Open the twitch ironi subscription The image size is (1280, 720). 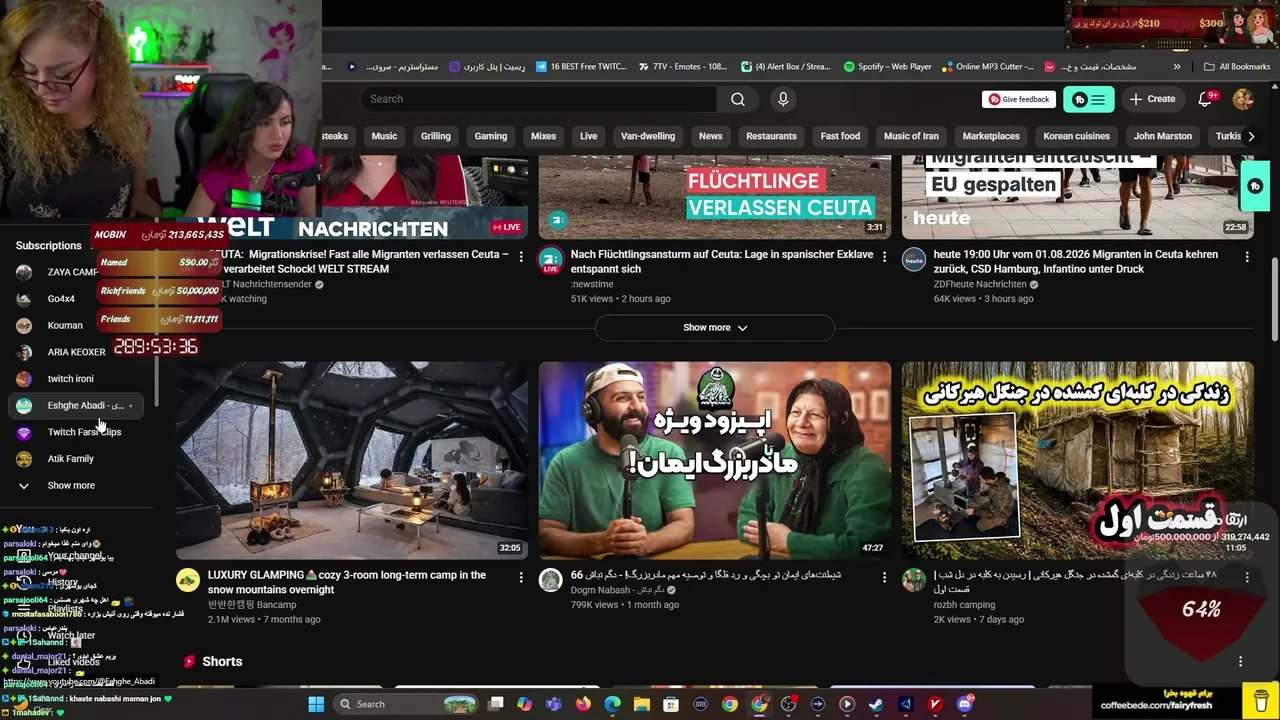tap(75, 379)
